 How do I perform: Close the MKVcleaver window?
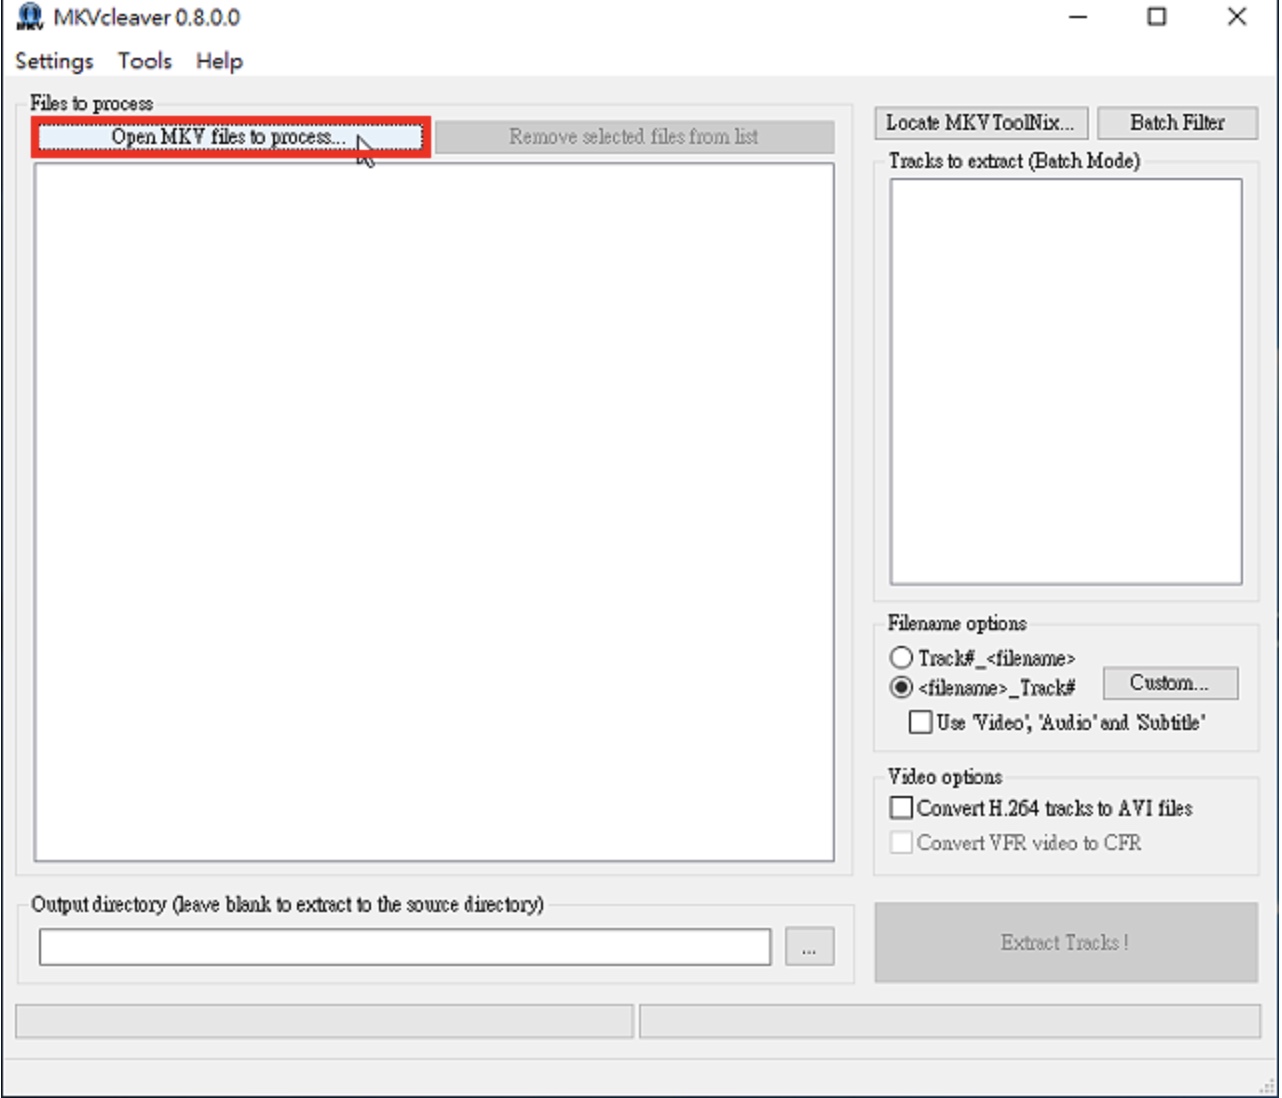pos(1237,17)
